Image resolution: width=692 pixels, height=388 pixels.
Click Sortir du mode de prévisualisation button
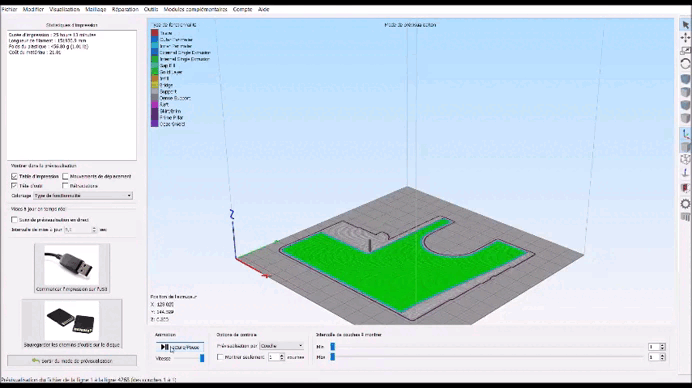[72, 361]
